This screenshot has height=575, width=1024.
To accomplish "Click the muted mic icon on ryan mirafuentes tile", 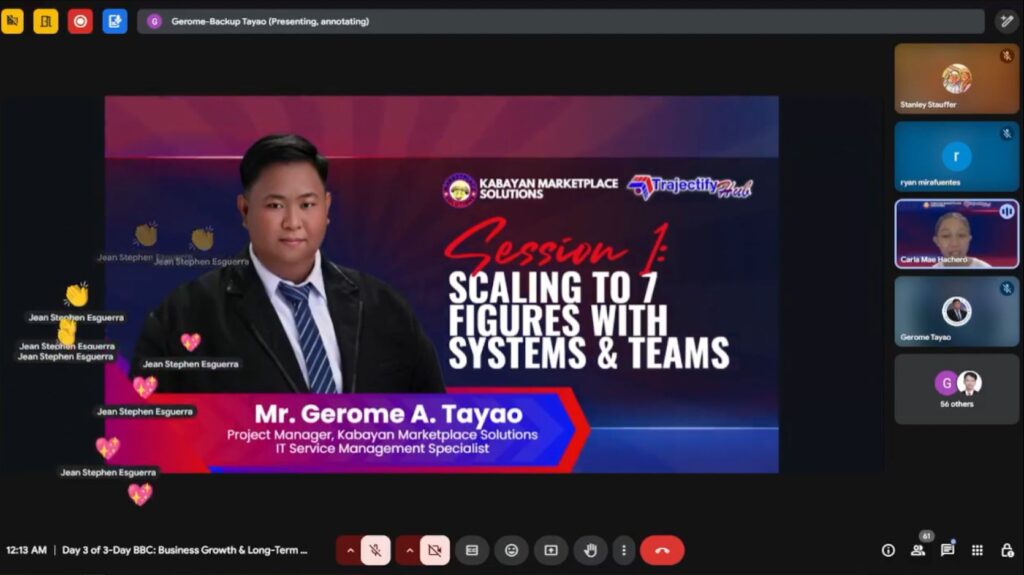I will pos(1007,134).
